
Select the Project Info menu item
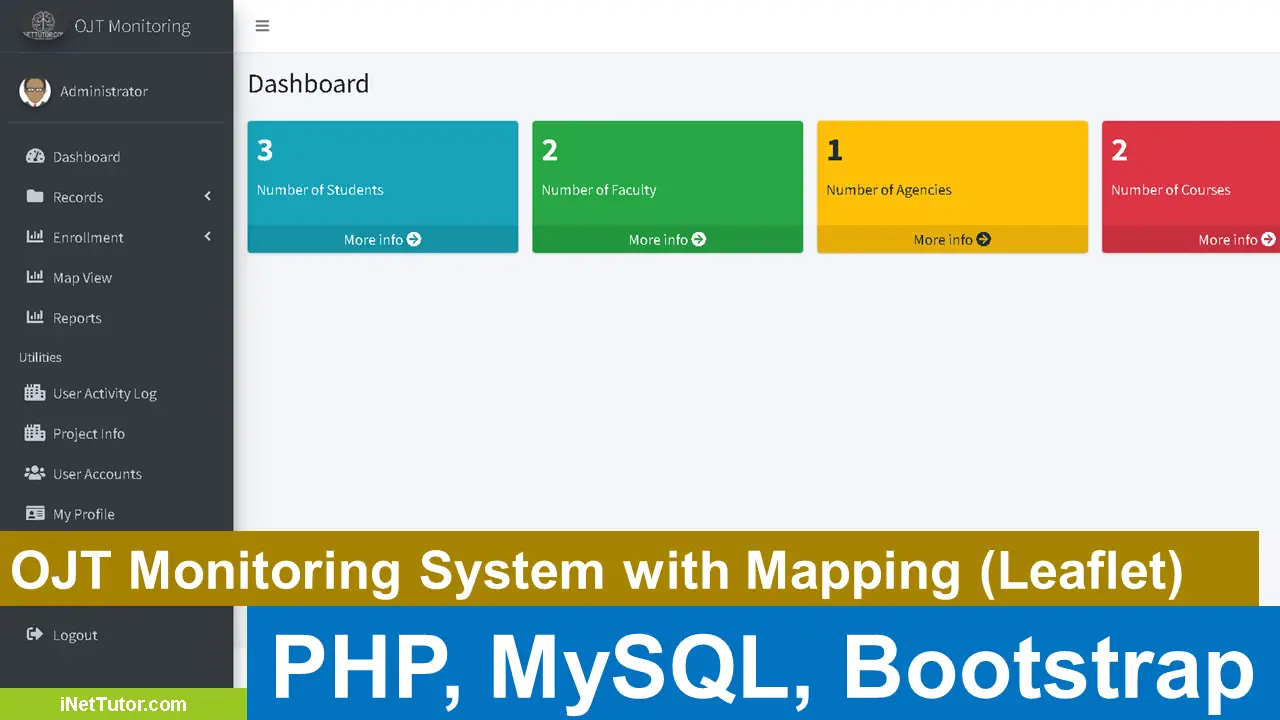[89, 433]
